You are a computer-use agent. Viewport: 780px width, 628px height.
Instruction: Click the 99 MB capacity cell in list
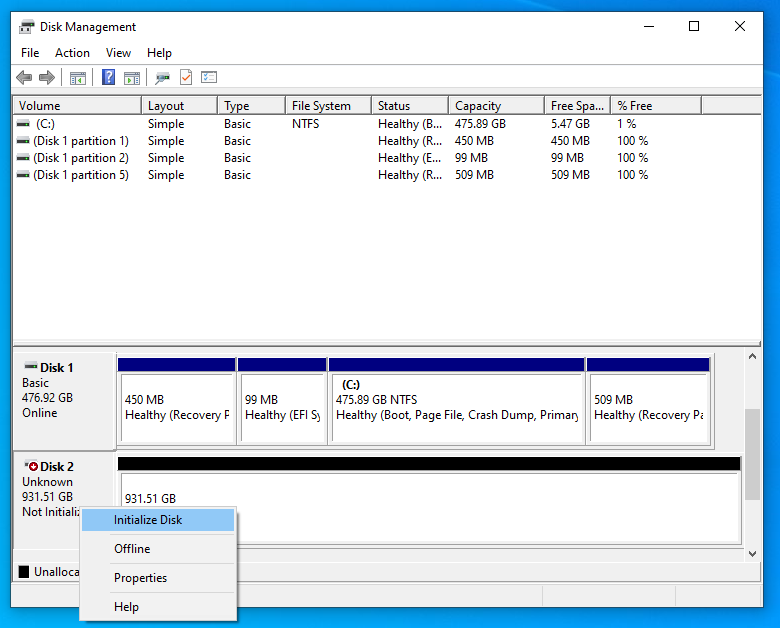click(471, 158)
